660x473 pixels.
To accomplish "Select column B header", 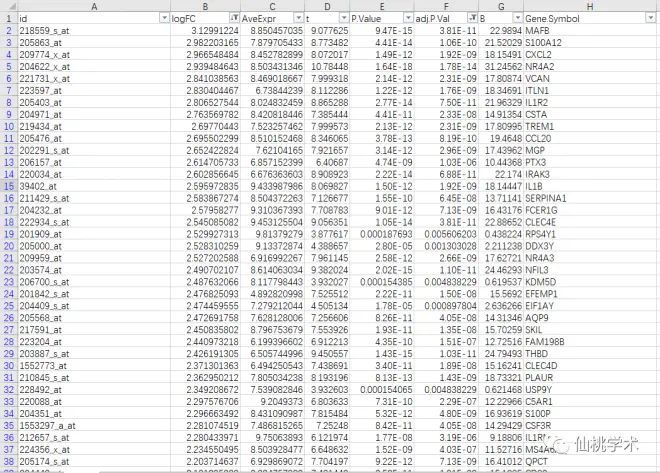I will point(205,6).
